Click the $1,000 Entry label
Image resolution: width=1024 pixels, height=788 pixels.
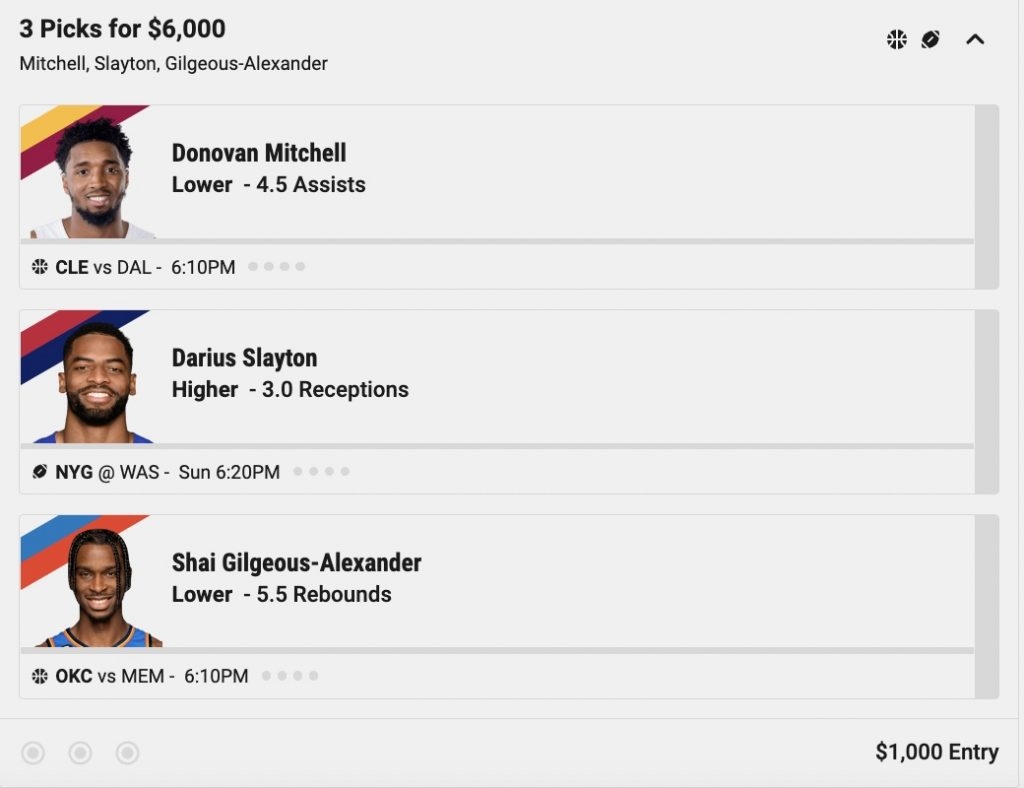pyautogui.click(x=936, y=752)
